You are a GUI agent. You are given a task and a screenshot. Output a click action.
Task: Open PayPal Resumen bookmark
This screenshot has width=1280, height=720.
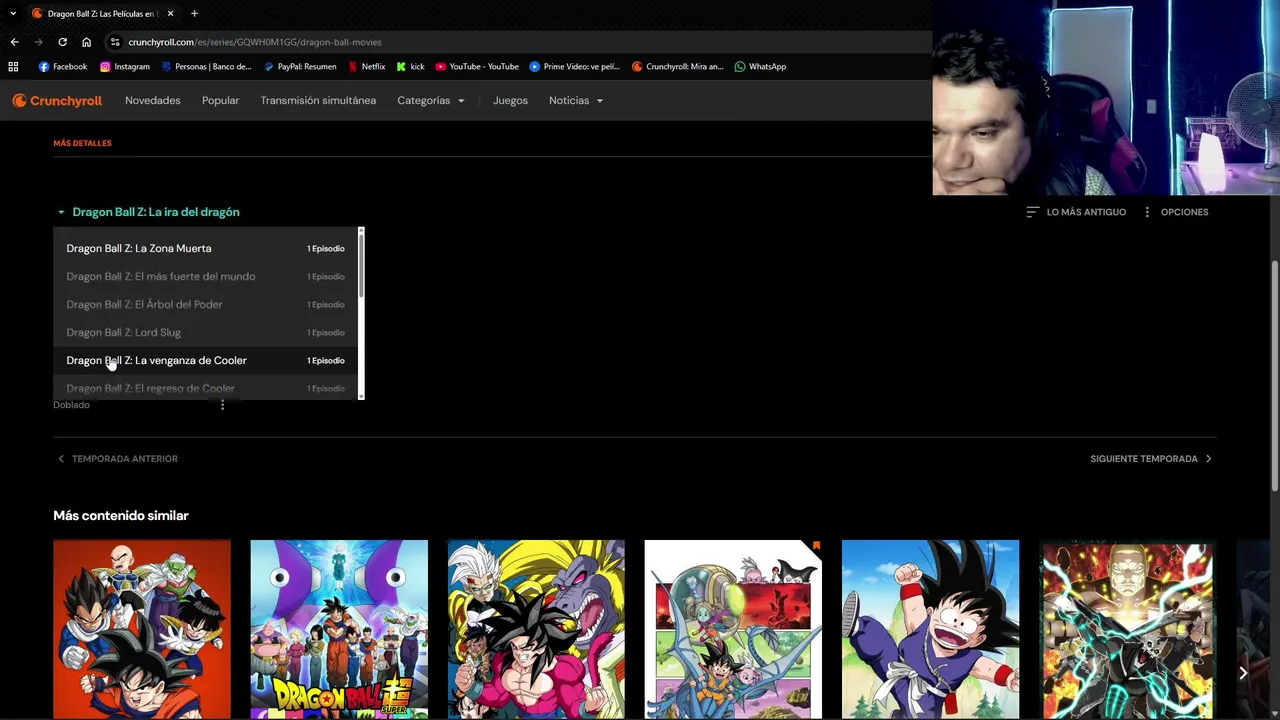pos(300,67)
